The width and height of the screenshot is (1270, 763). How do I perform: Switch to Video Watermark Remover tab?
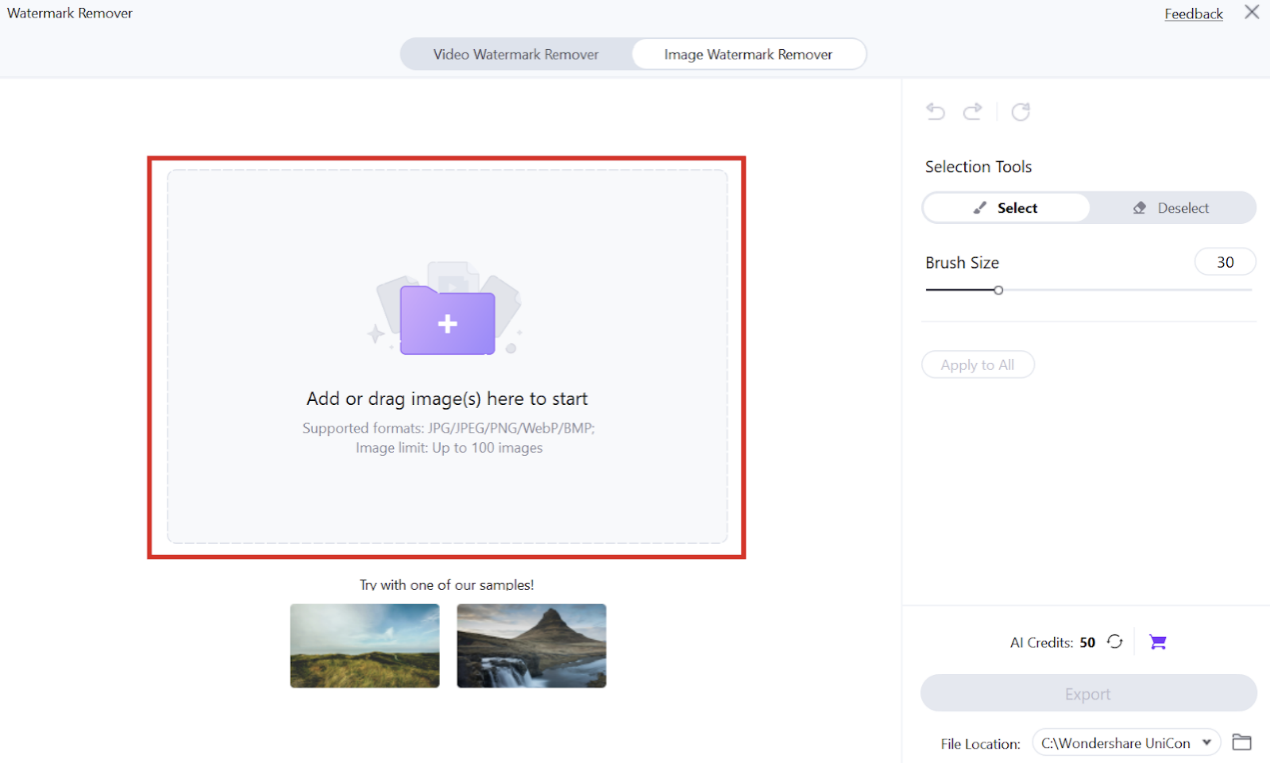(x=516, y=54)
